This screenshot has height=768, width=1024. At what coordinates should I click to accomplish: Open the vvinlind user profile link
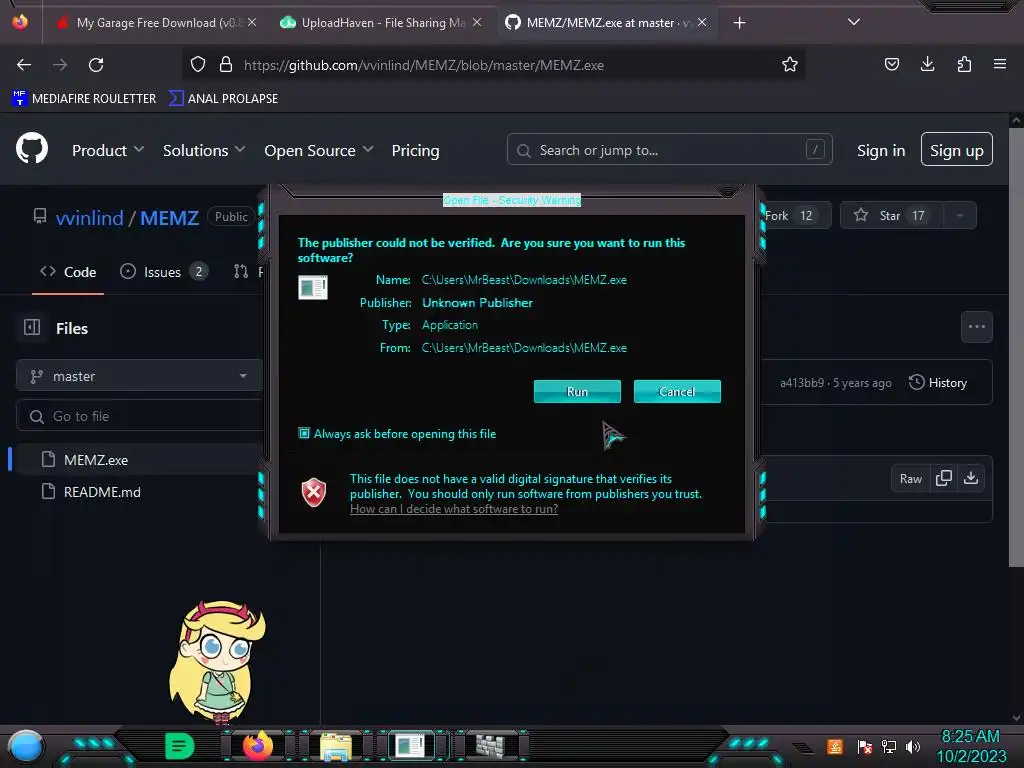click(x=89, y=217)
